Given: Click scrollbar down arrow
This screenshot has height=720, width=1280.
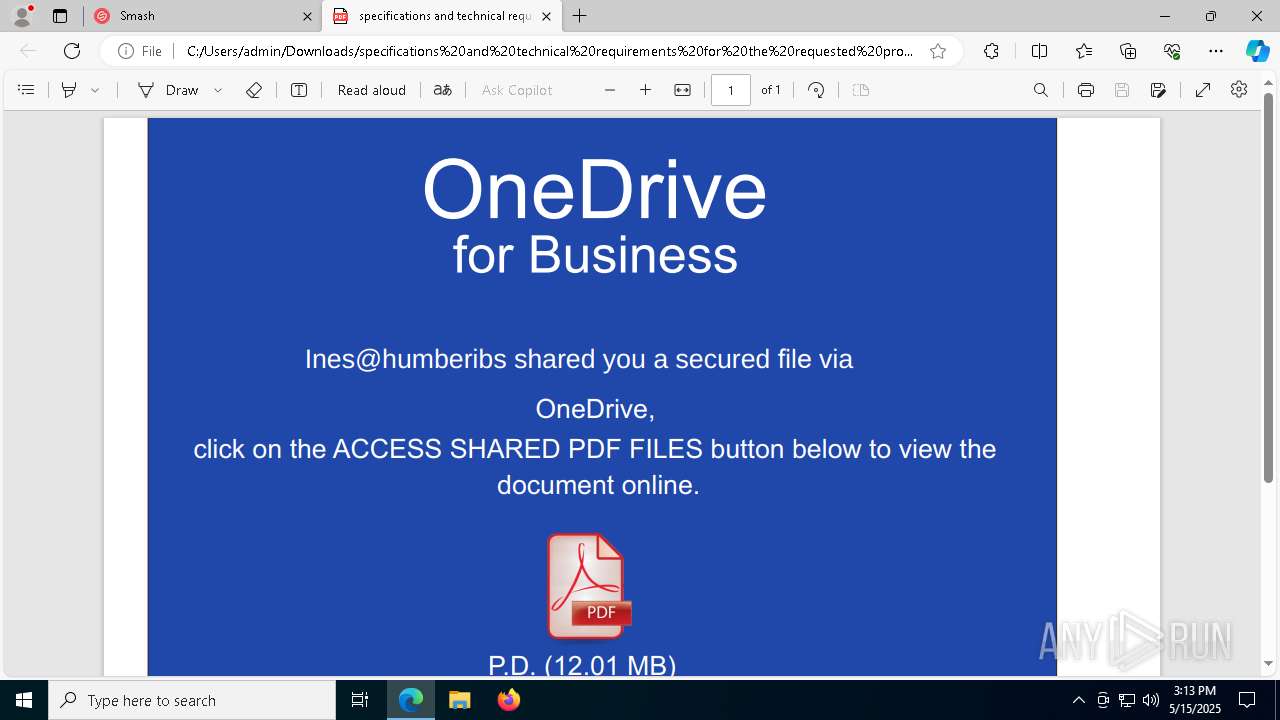Looking at the screenshot, I should pyautogui.click(x=1269, y=664).
